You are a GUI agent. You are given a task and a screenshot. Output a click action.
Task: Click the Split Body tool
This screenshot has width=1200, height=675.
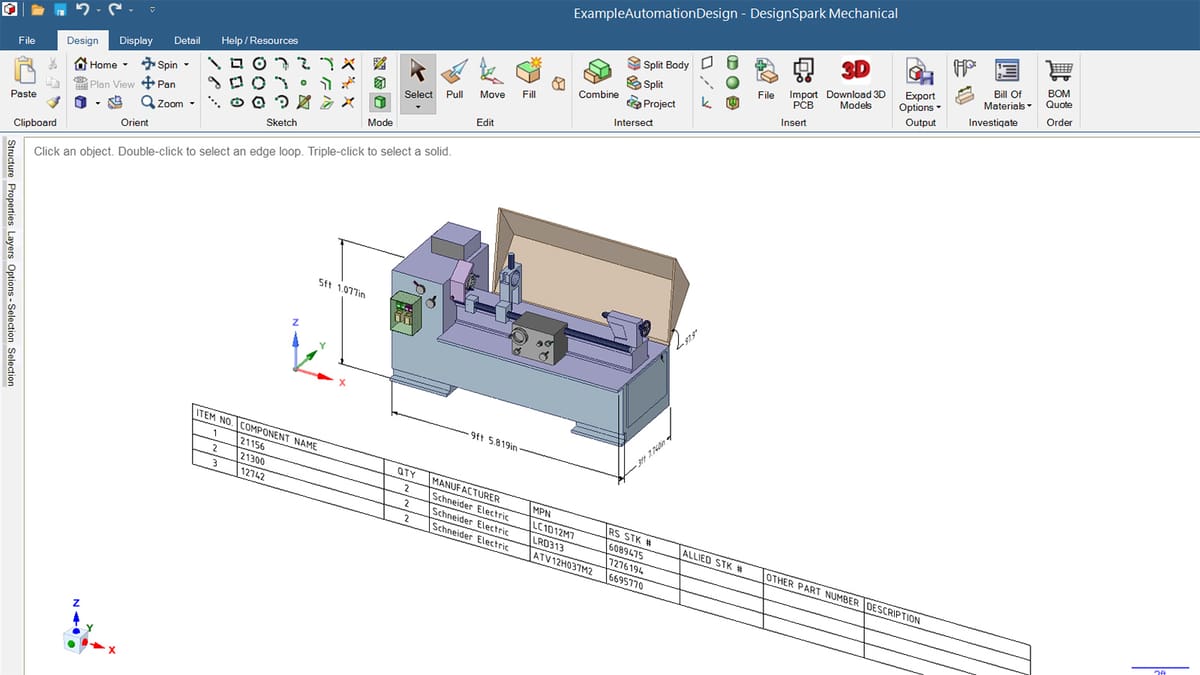tap(658, 64)
